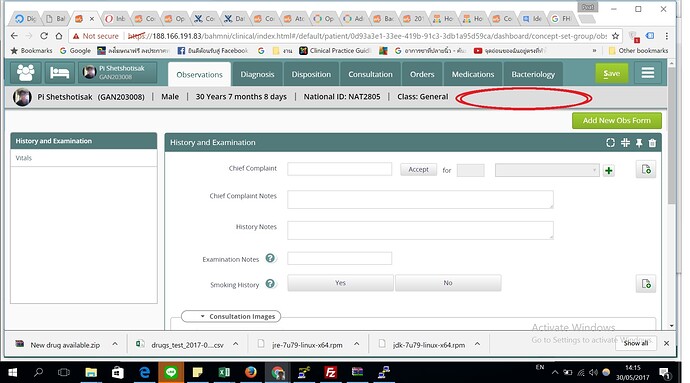The height and width of the screenshot is (383, 690).
Task: Open options for drugs_test csv download
Action: (235, 344)
